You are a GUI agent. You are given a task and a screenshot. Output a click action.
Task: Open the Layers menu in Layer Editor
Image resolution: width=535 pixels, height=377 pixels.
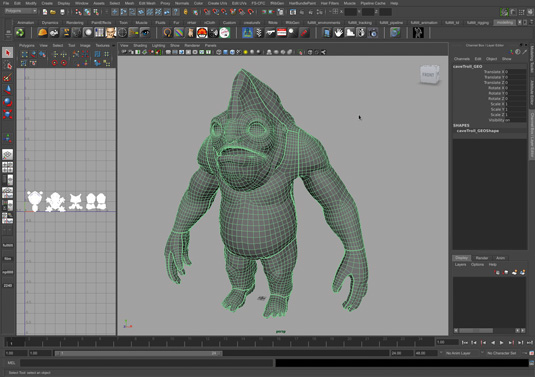point(460,265)
